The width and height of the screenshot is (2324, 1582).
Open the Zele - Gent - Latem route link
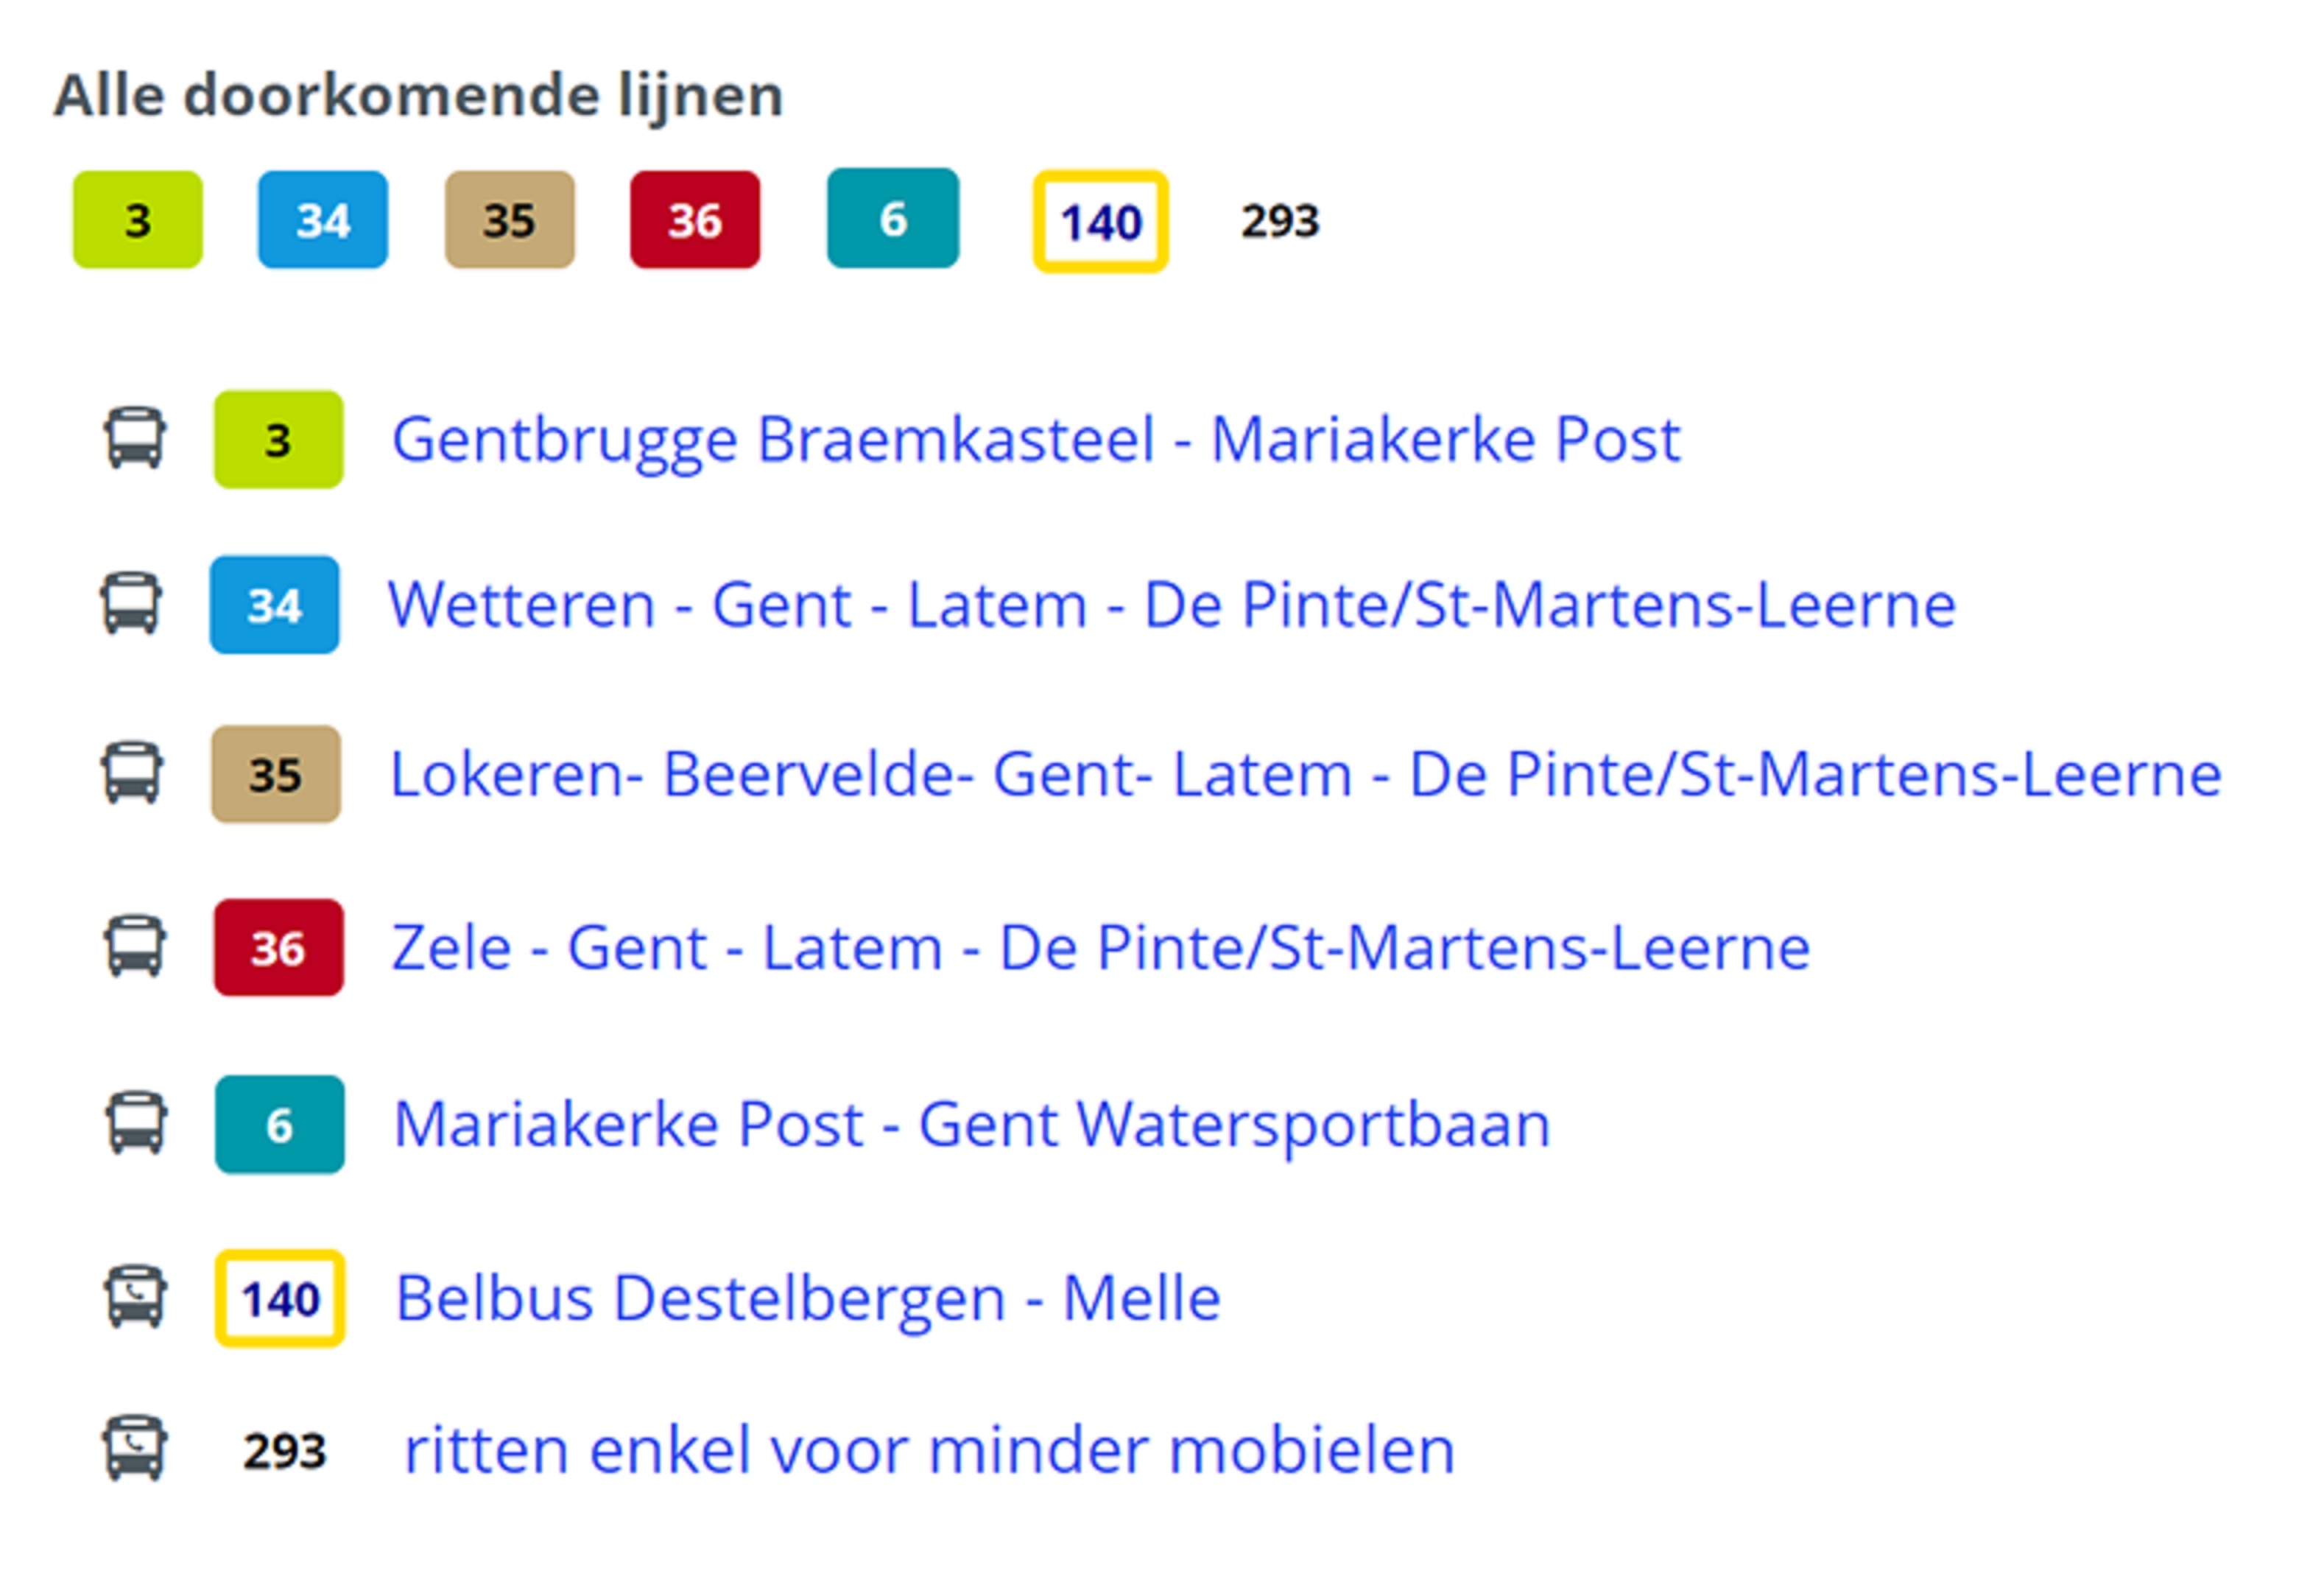click(x=1100, y=947)
